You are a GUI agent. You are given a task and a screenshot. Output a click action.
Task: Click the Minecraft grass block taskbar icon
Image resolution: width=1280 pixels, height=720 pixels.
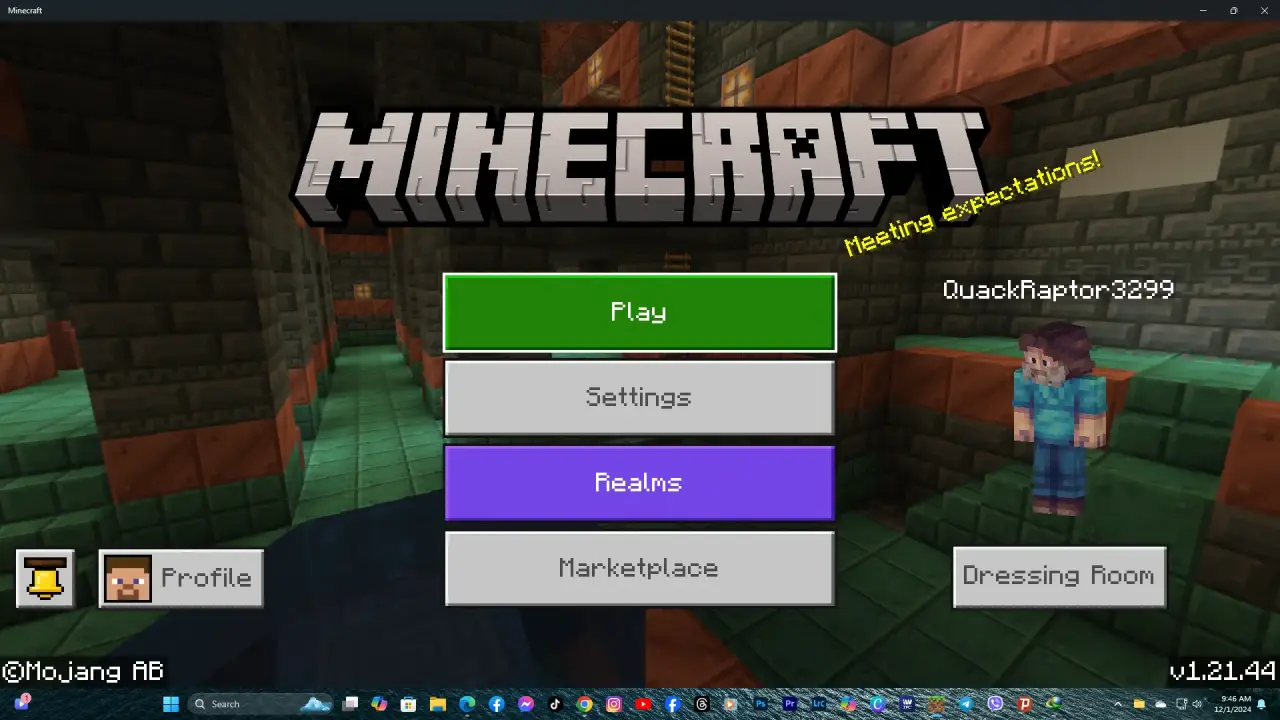(936, 704)
